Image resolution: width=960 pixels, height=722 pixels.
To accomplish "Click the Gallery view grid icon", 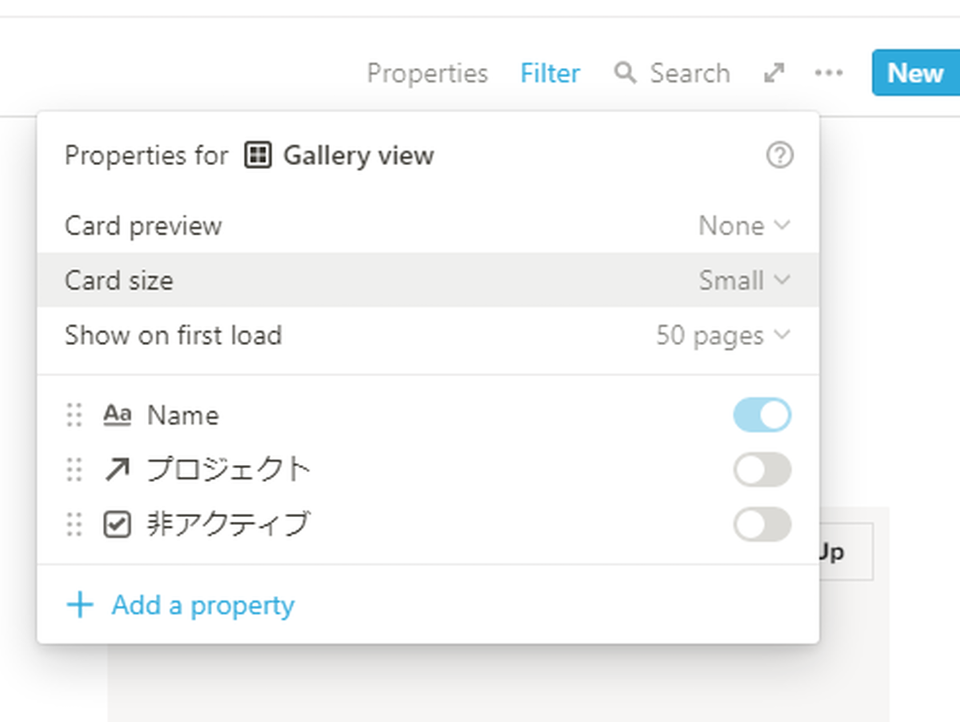I will pos(258,156).
